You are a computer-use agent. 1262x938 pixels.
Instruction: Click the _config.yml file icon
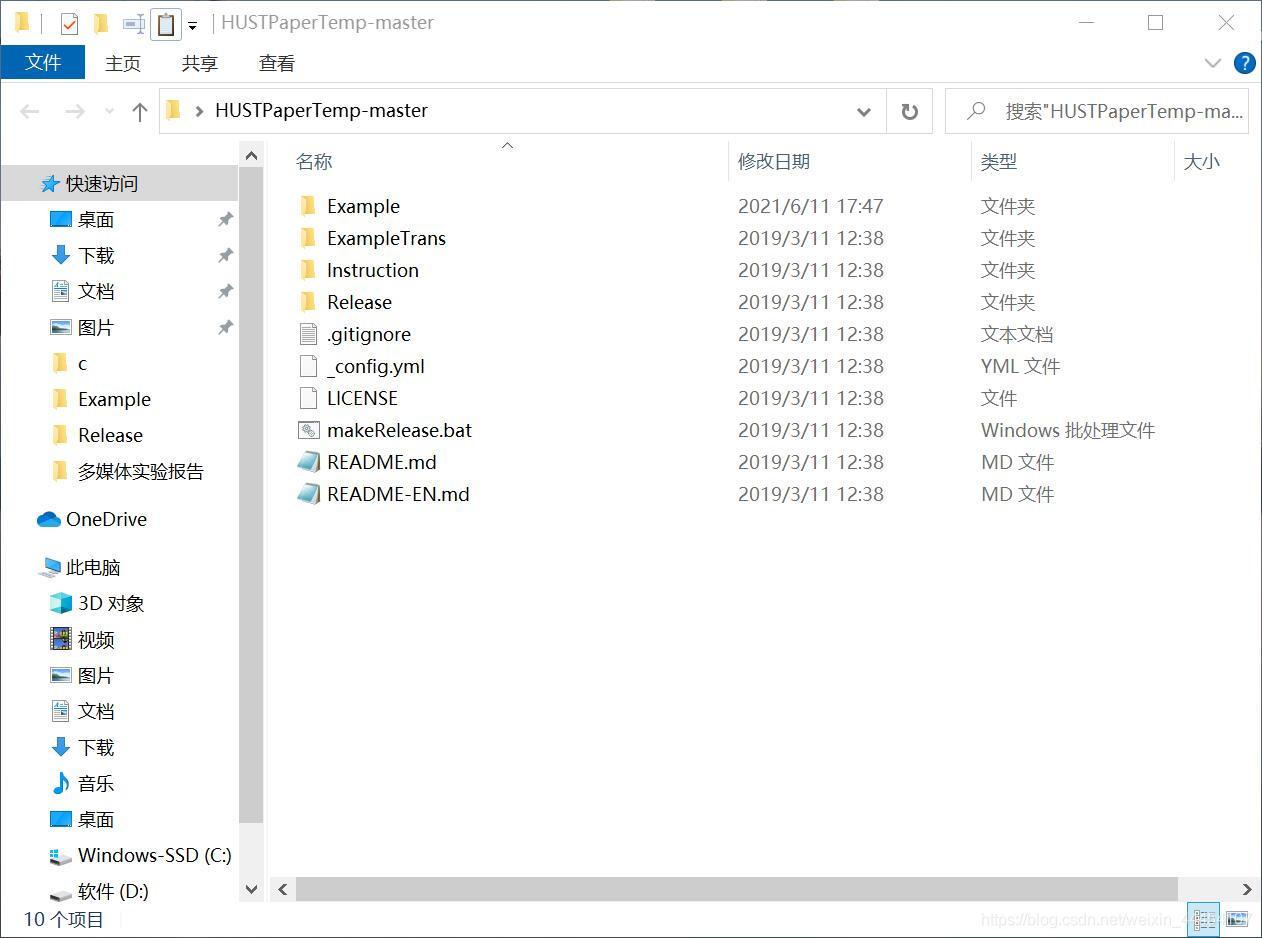point(308,366)
